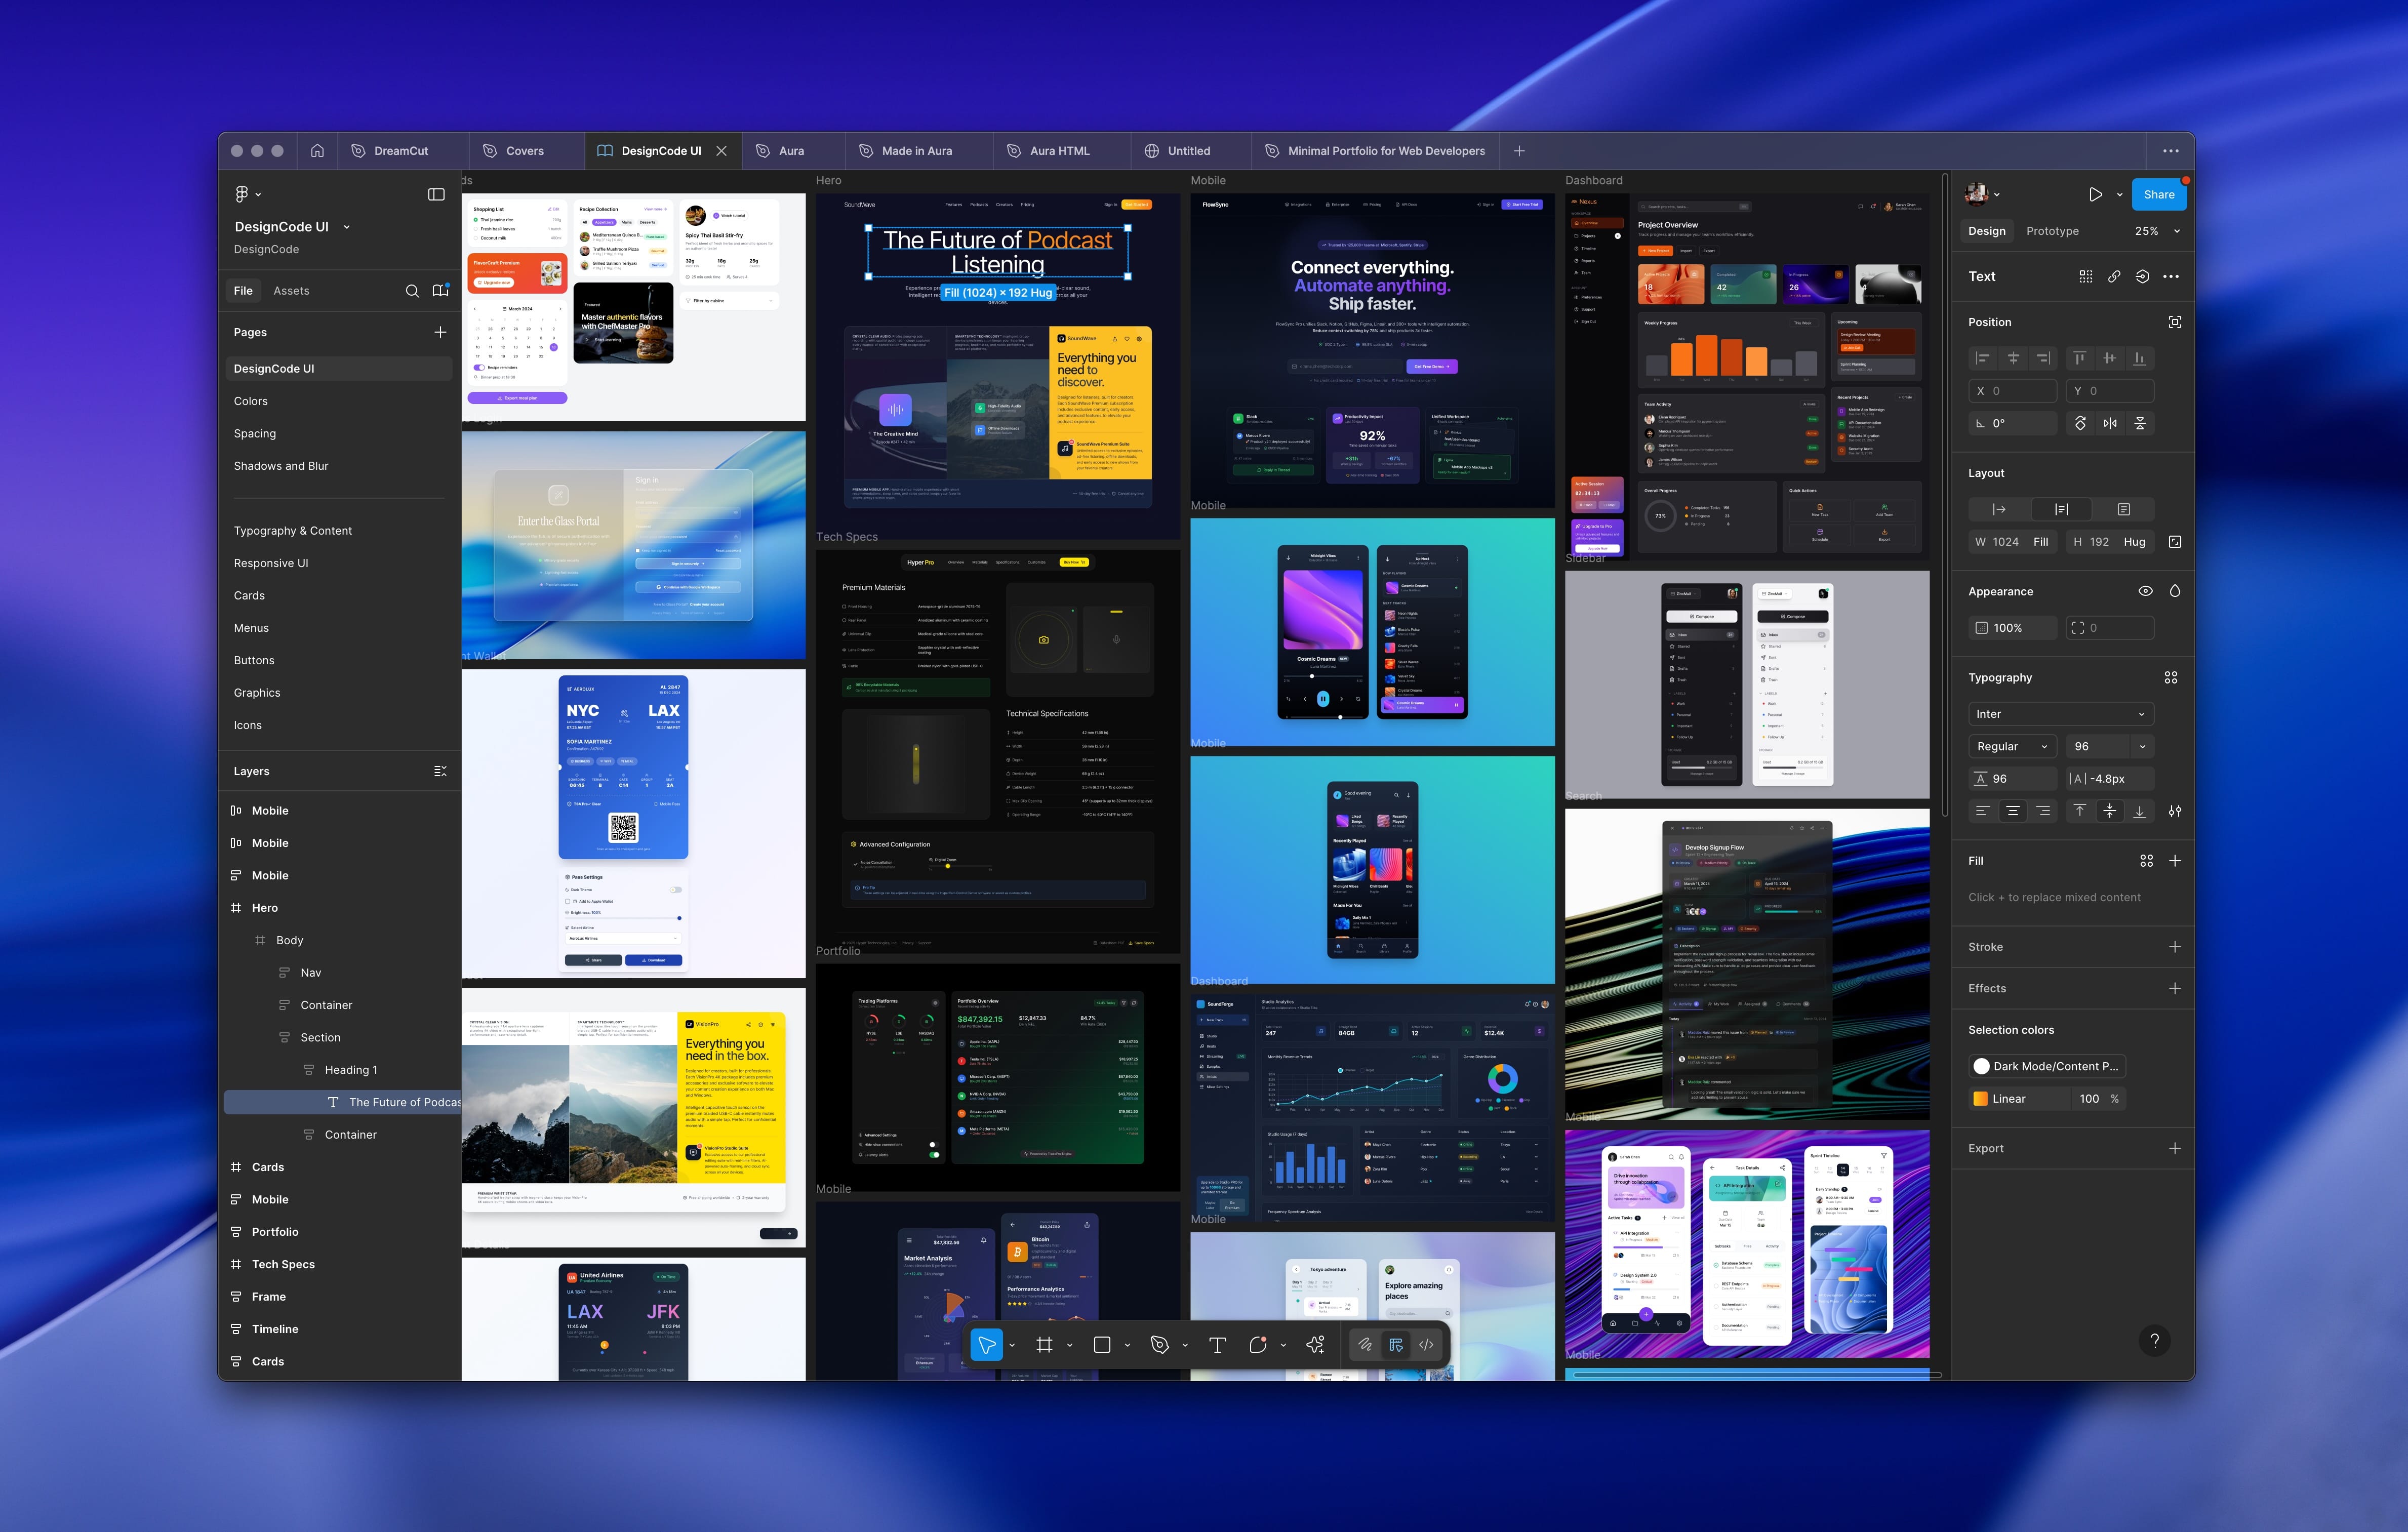Open the help question mark button
Image resolution: width=2408 pixels, height=1532 pixels.
pyautogui.click(x=2155, y=1340)
